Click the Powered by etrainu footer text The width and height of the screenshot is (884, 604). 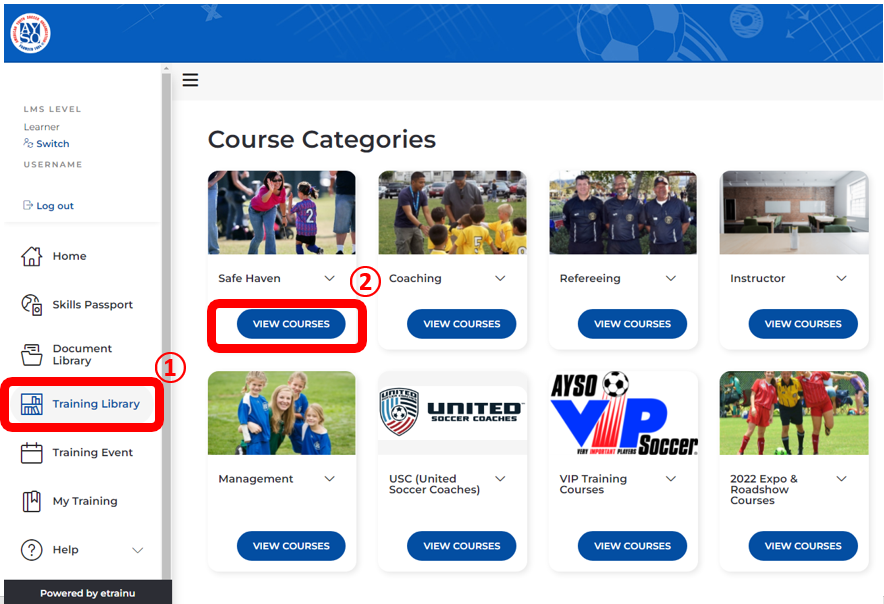point(87,593)
